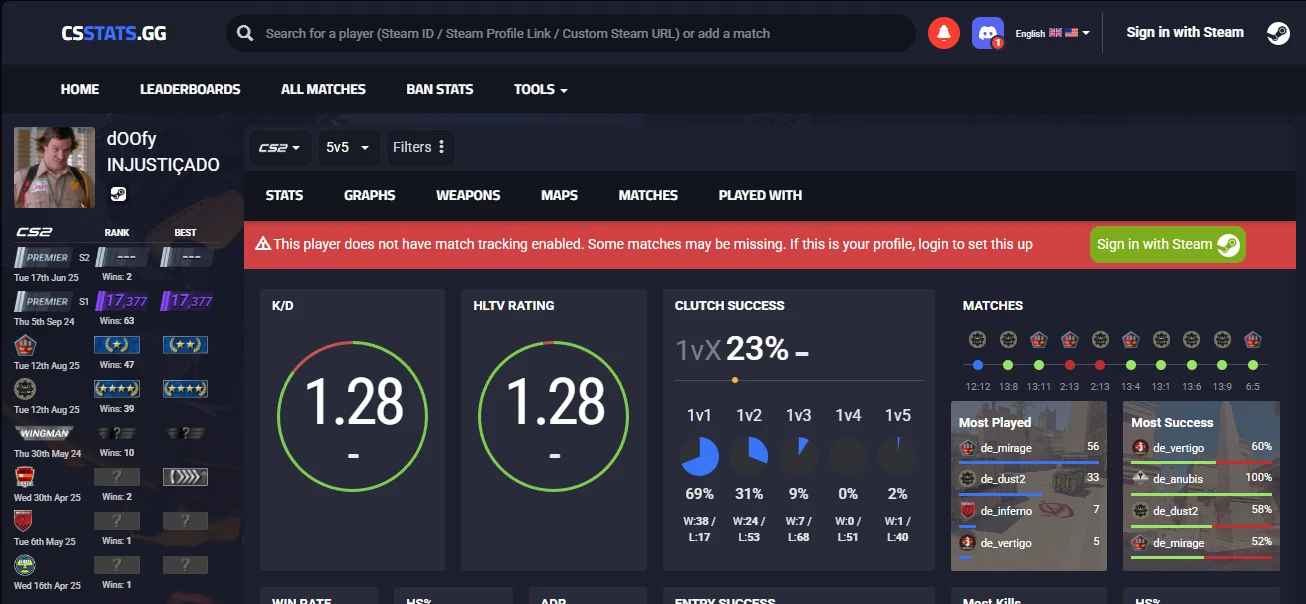
Task: Click the red notification bell icon
Action: pyautogui.click(x=943, y=33)
